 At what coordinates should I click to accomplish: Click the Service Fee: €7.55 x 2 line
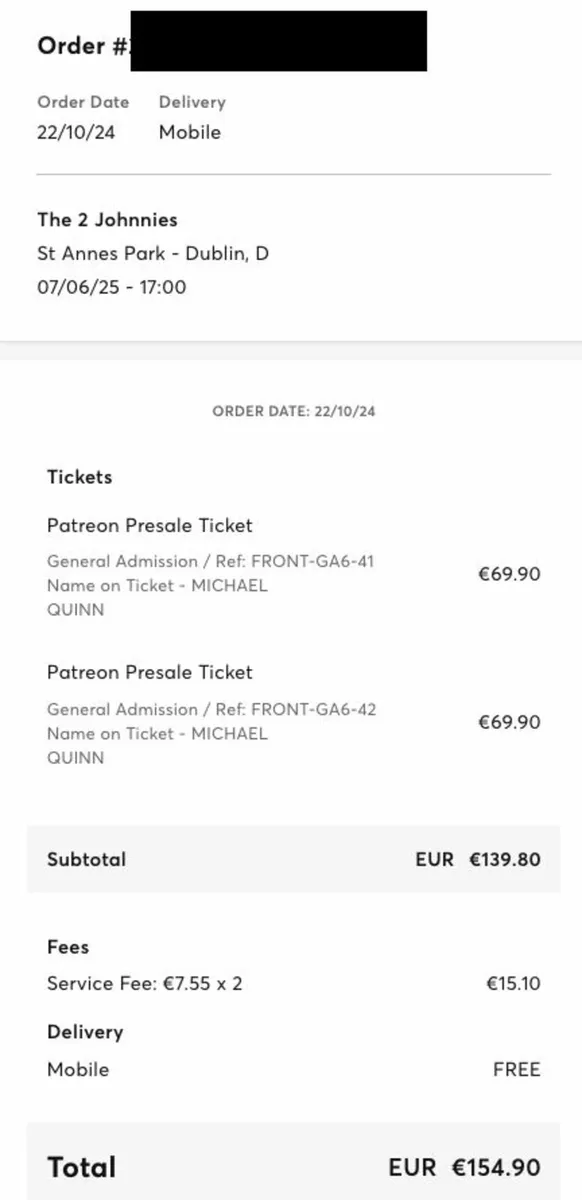coord(145,984)
